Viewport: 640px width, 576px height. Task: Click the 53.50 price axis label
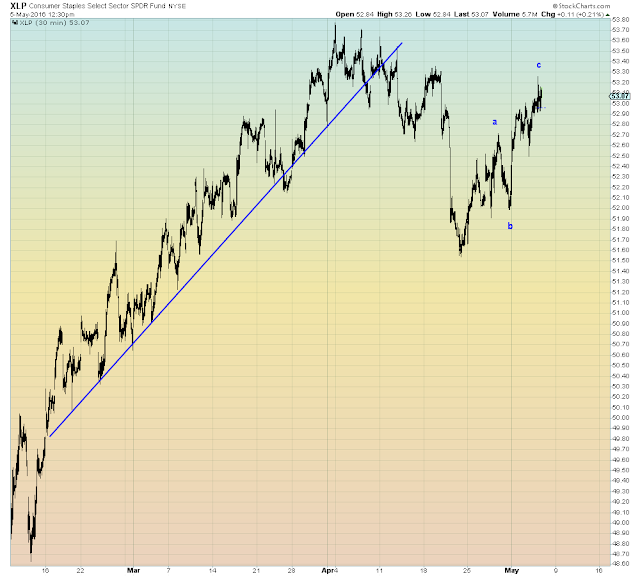pos(621,51)
